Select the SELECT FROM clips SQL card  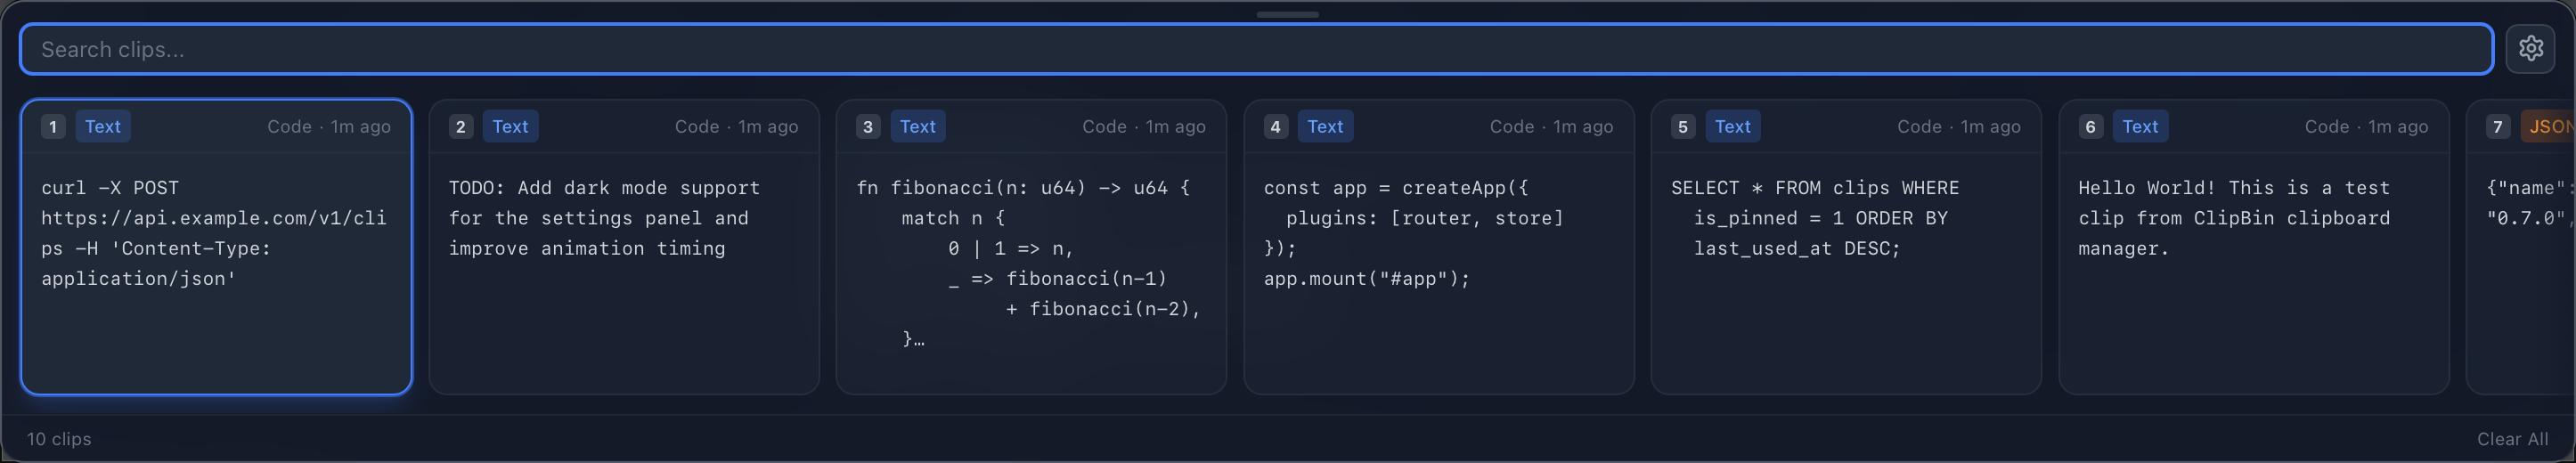(1846, 247)
